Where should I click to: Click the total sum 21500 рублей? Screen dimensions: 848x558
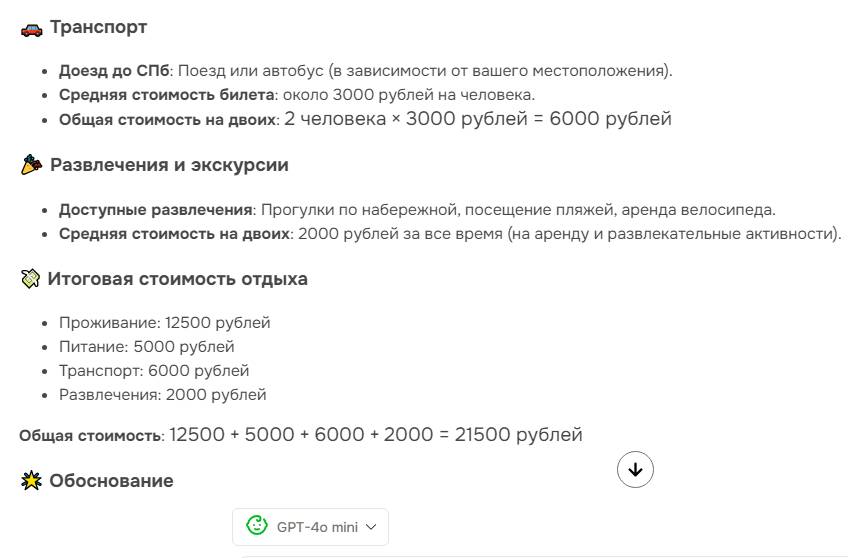click(x=518, y=435)
